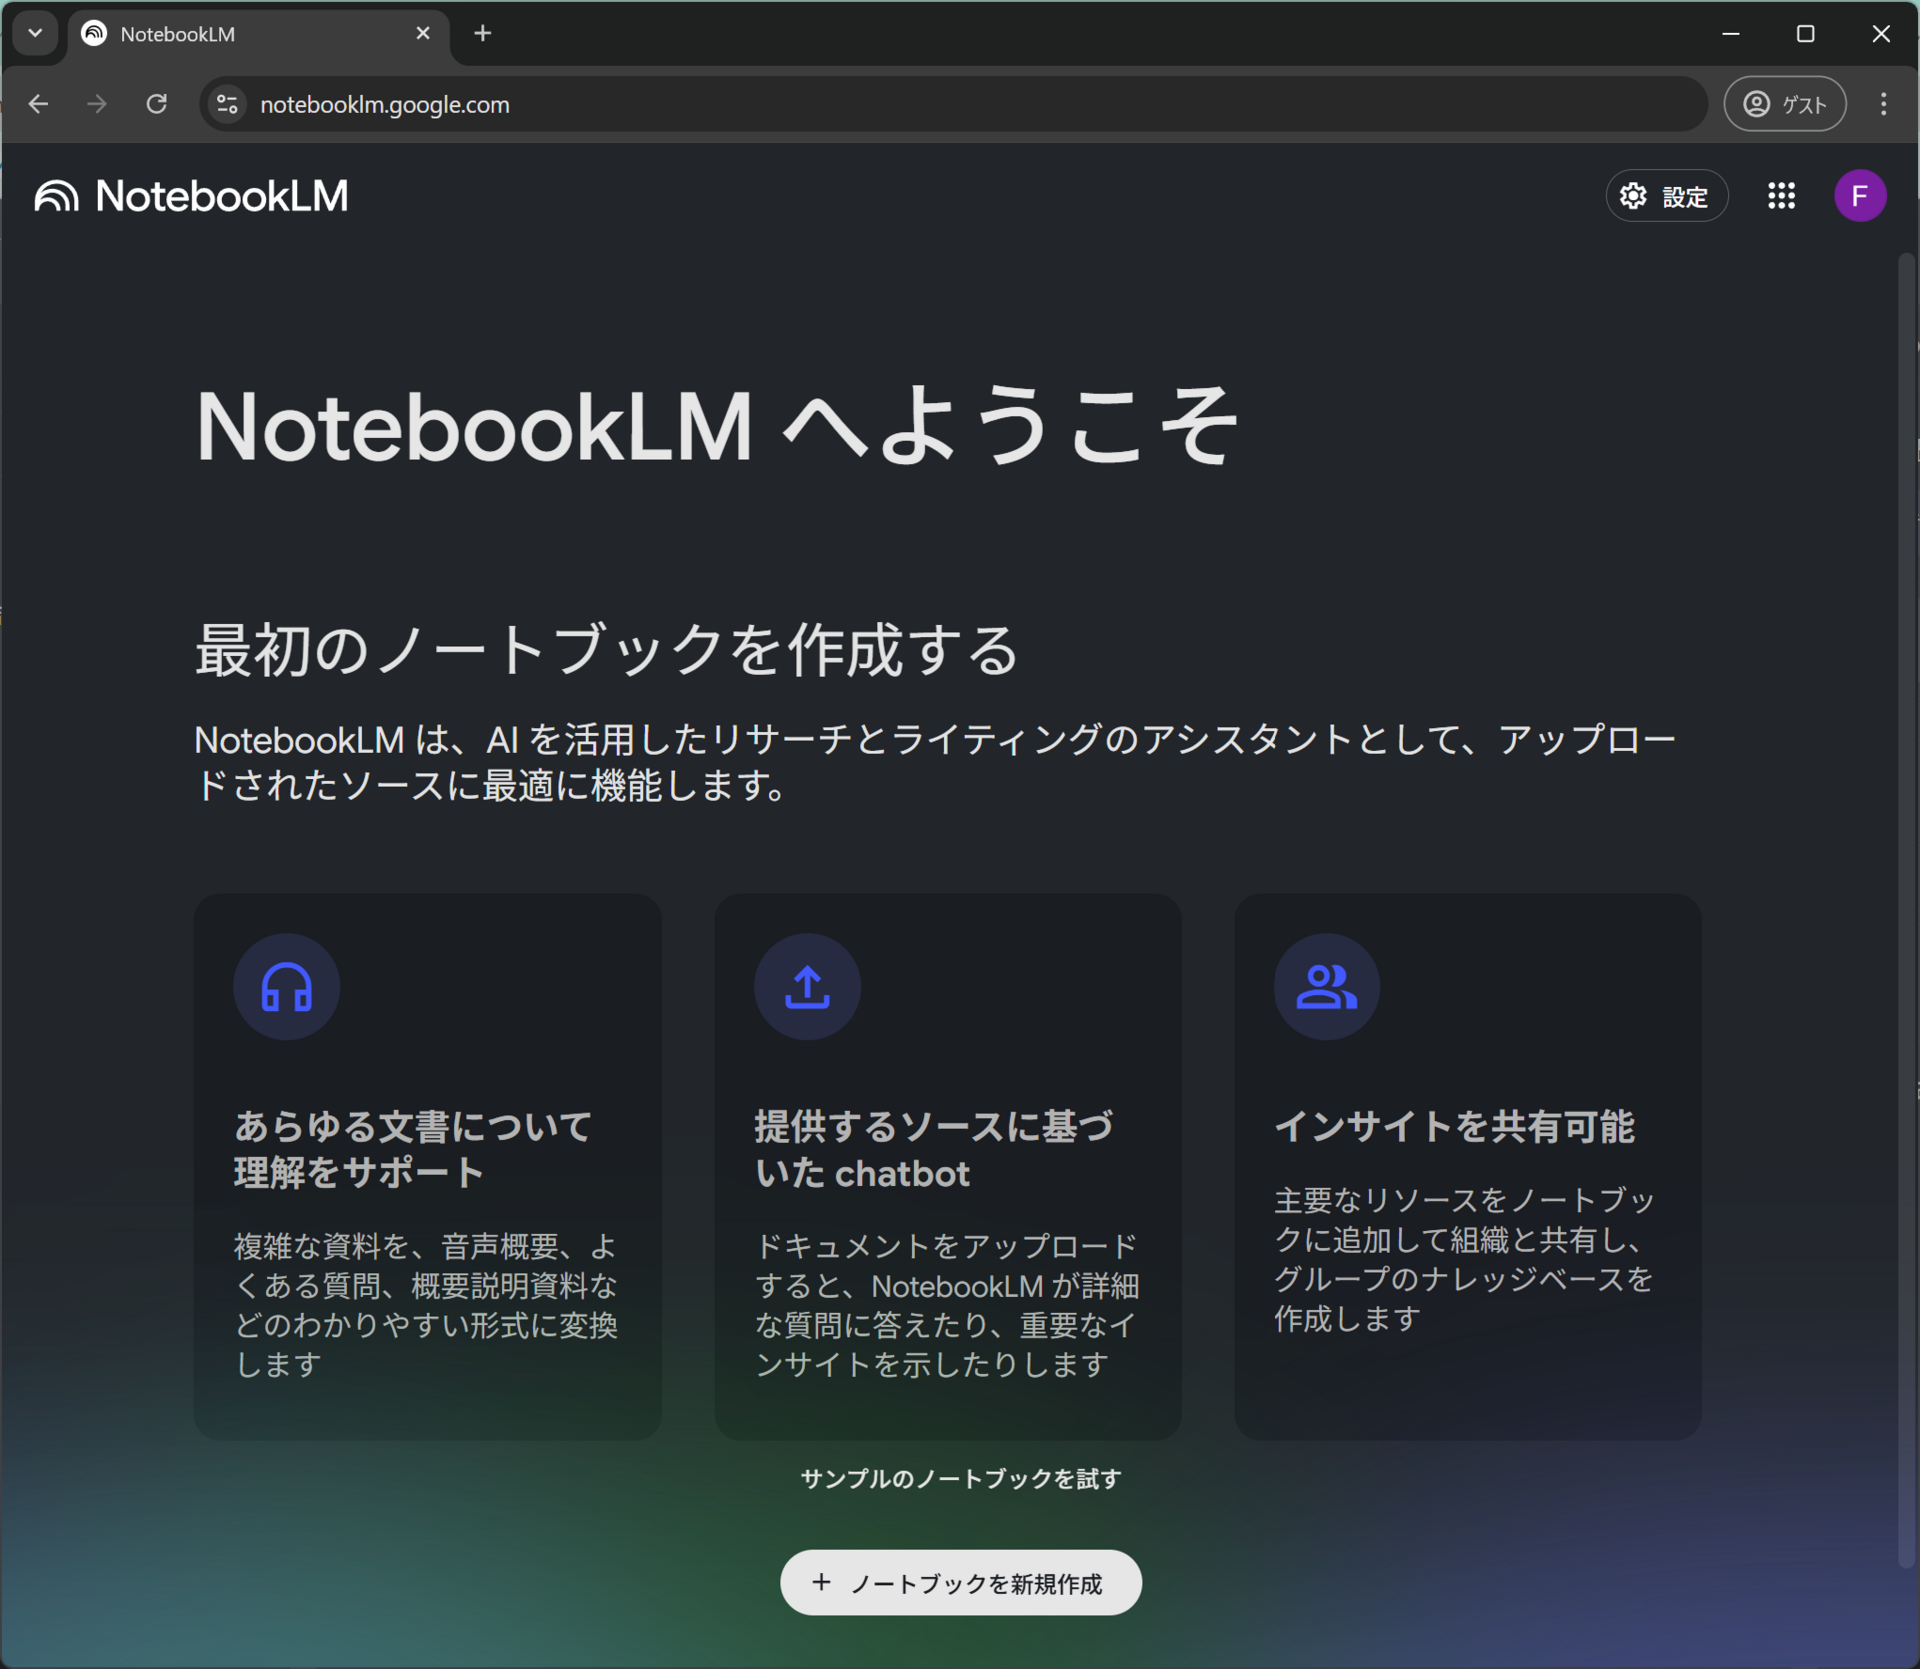The height and width of the screenshot is (1669, 1920).
Task: Open the ゲスト guest profile button
Action: click(1785, 104)
